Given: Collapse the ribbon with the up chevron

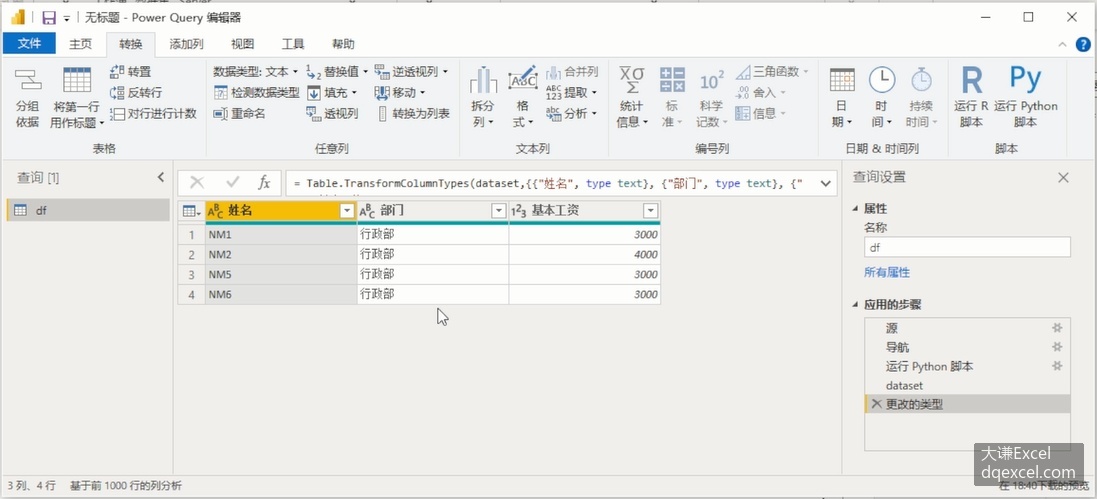Looking at the screenshot, I should pos(1063,45).
